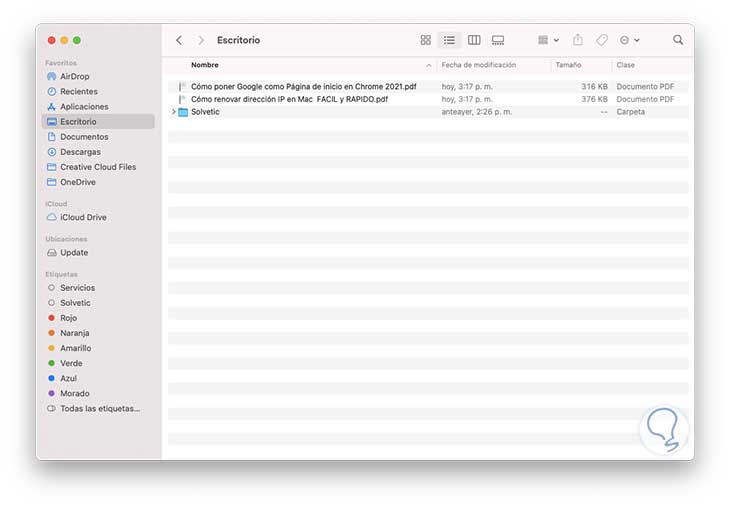The image size is (730, 507).
Task: Close the Finder window with red button
Action: [x=52, y=41]
